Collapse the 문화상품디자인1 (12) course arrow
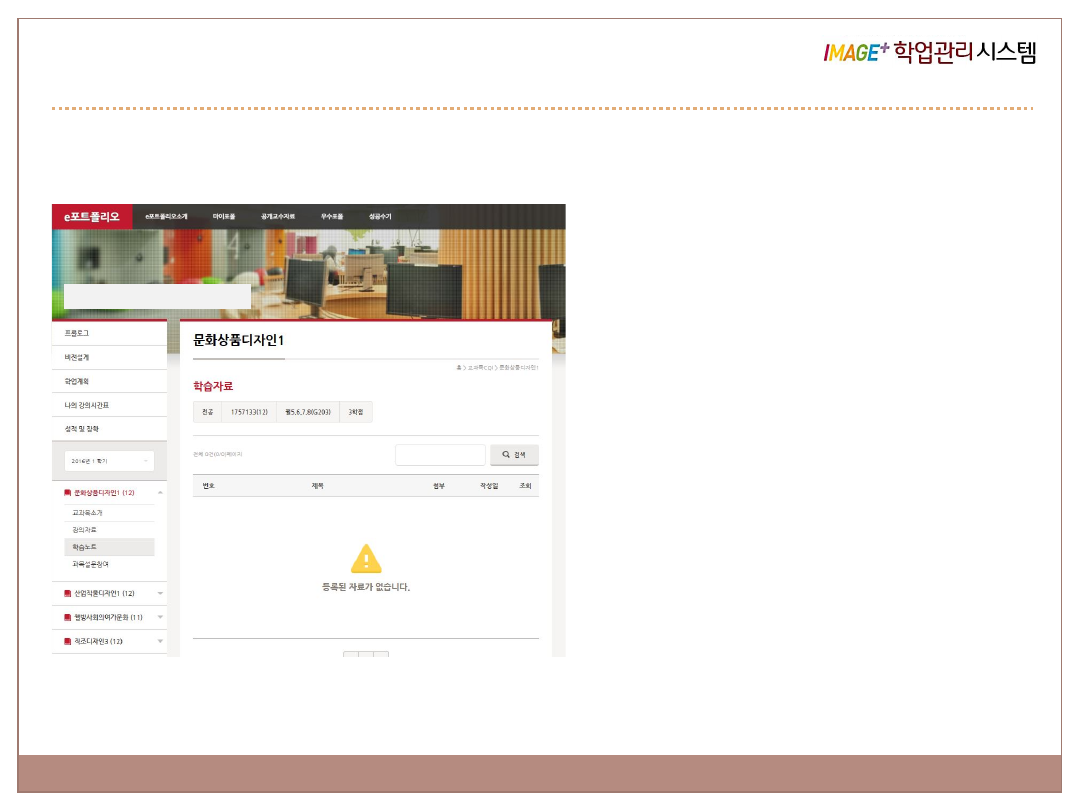This screenshot has height=810, width=1080. coord(160,492)
